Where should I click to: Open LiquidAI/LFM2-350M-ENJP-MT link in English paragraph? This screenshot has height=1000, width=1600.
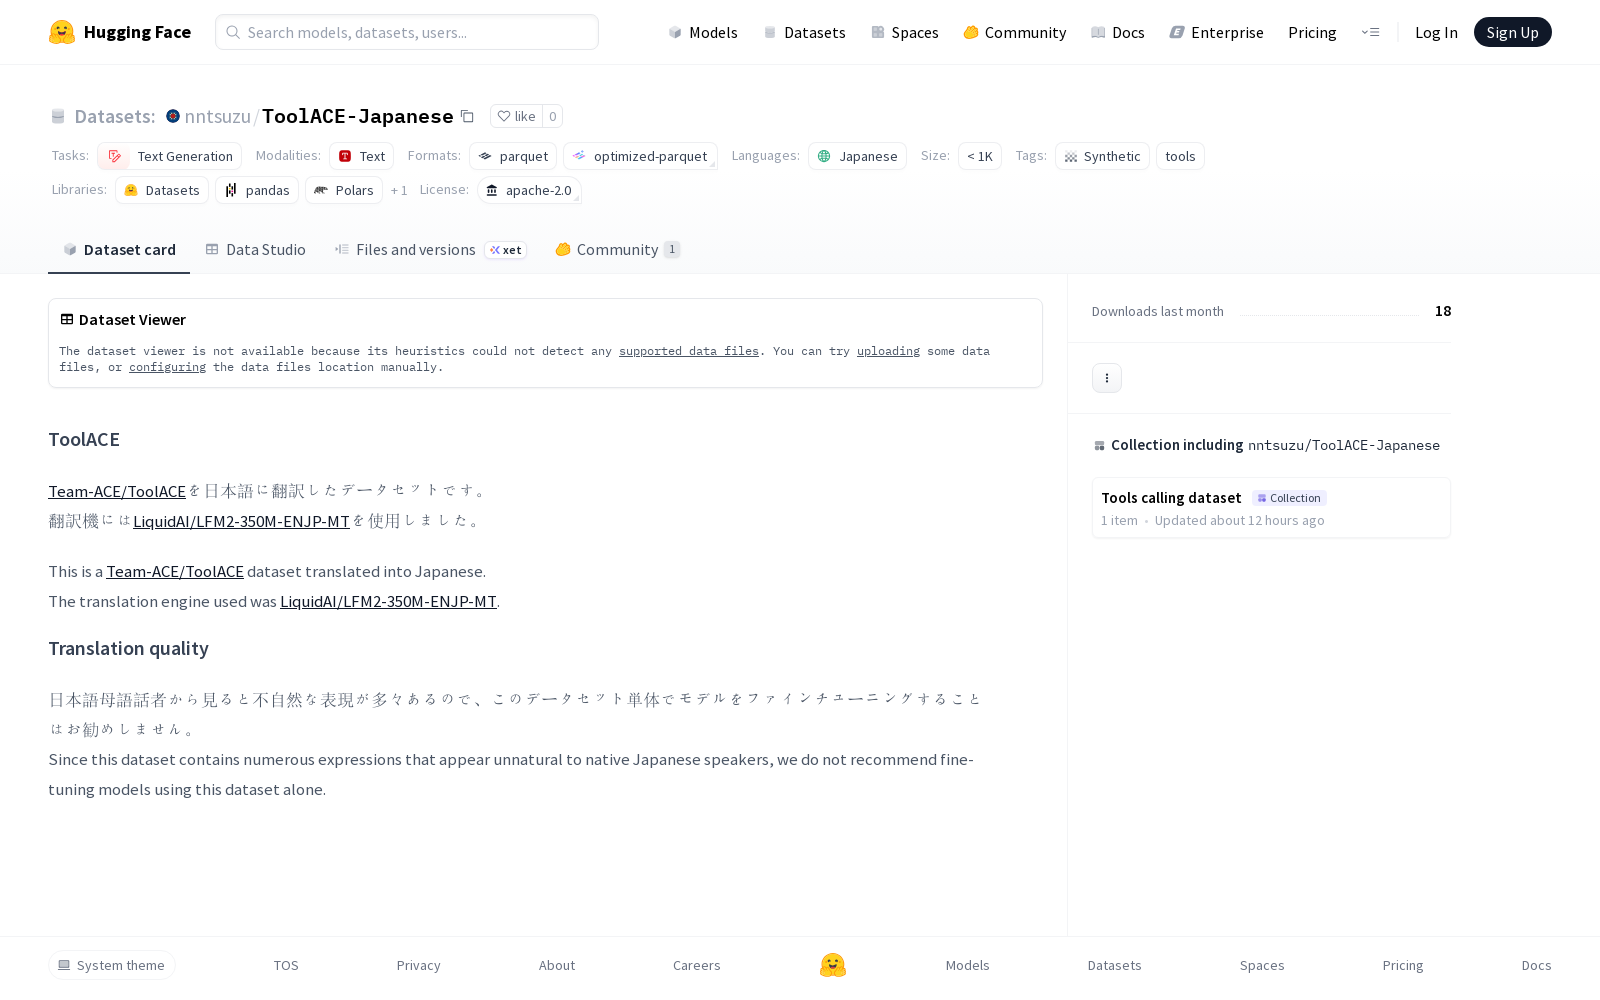pos(388,601)
